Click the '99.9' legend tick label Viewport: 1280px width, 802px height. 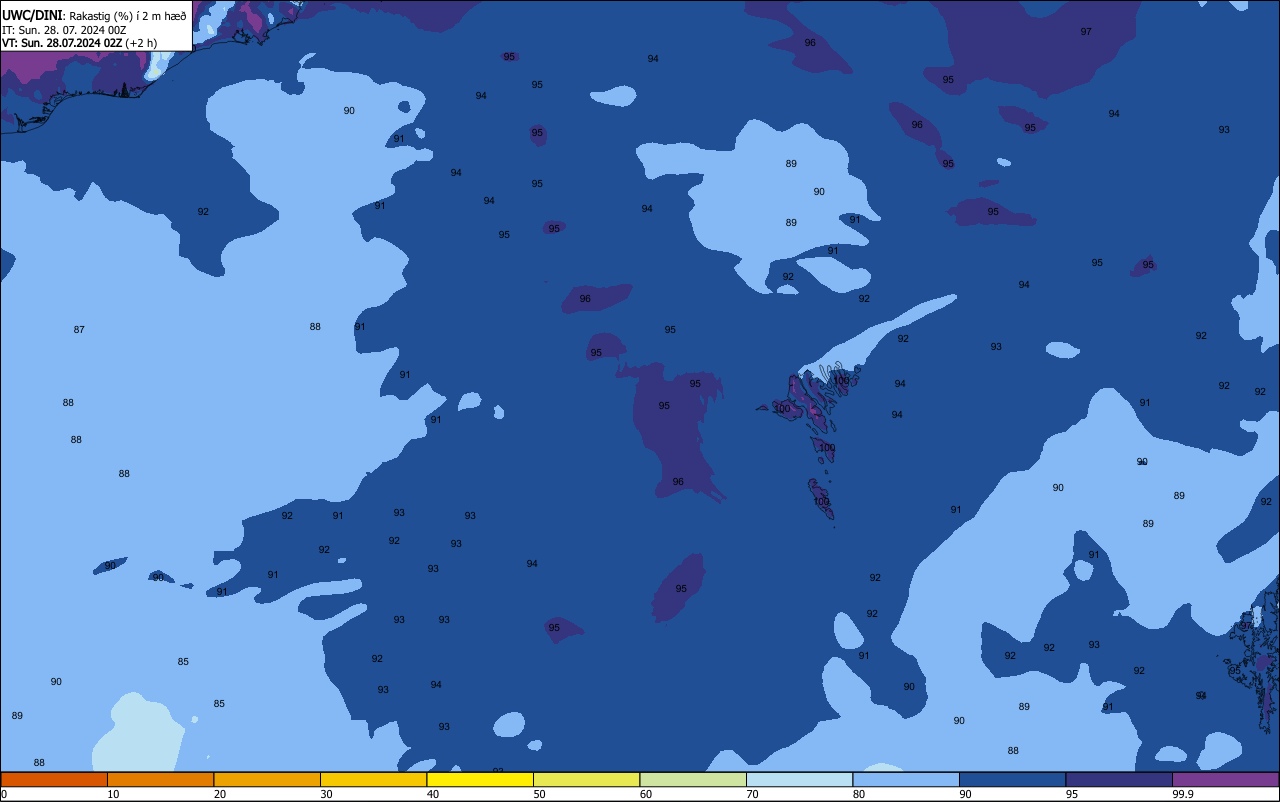pyautogui.click(x=1183, y=794)
